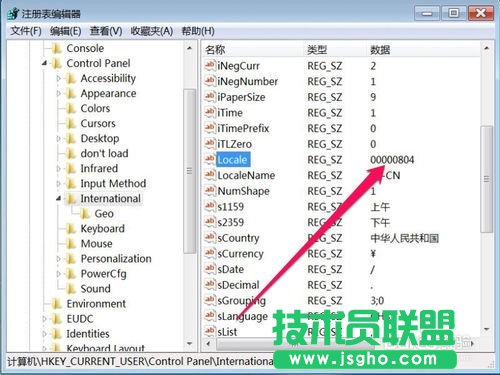The image size is (500, 375).
Task: Click the values pane vertical scrollbar thumb
Action: [x=487, y=179]
